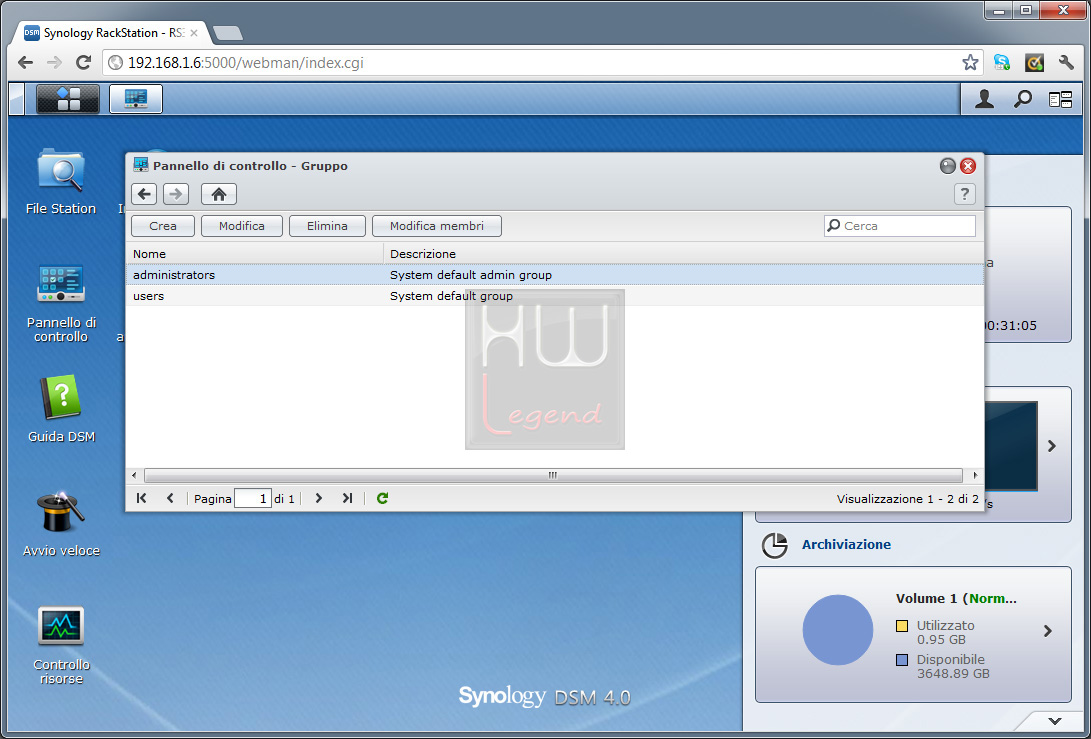This screenshot has width=1091, height=739.
Task: Reload the browser page
Action: [83, 63]
